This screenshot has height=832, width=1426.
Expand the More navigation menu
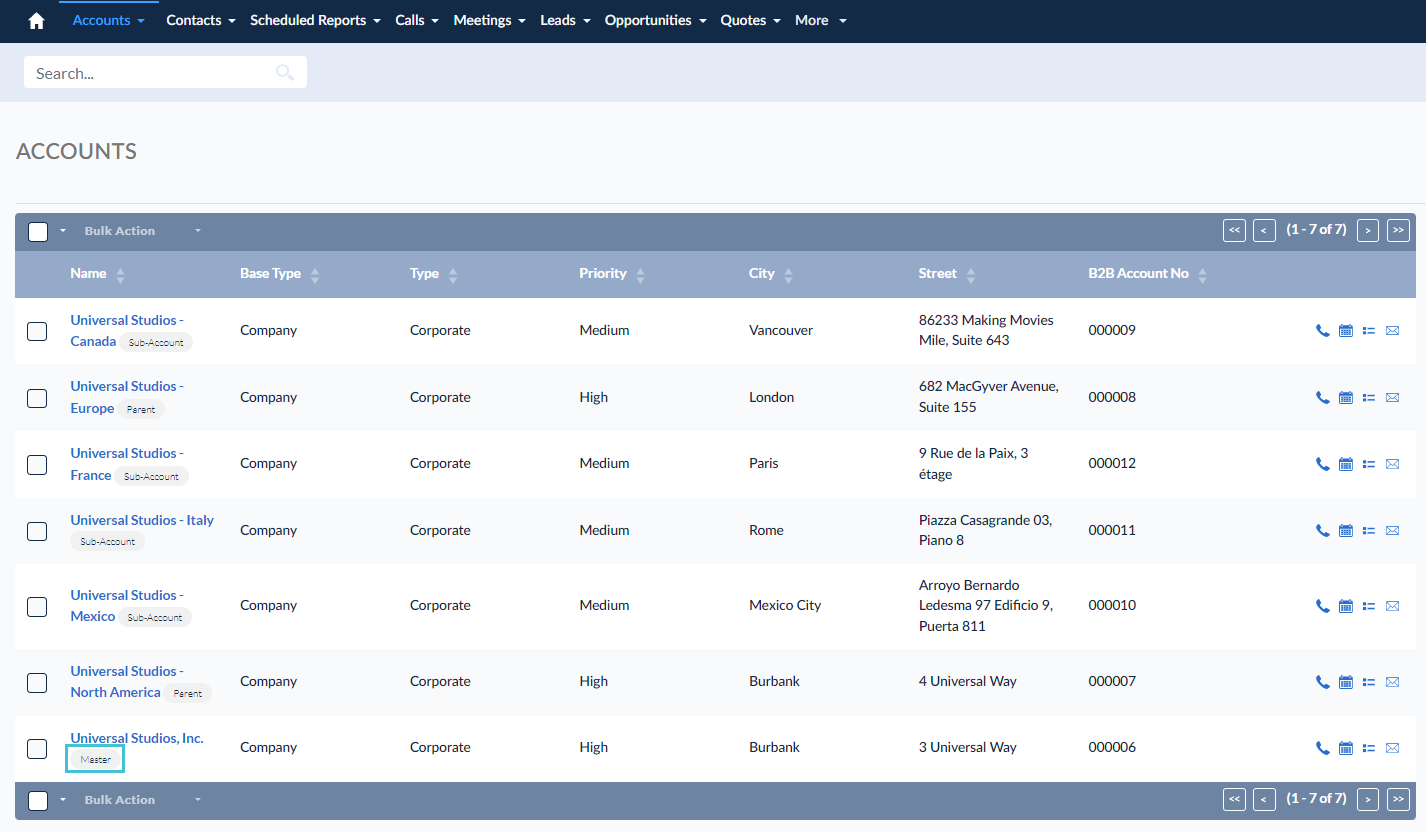[820, 20]
